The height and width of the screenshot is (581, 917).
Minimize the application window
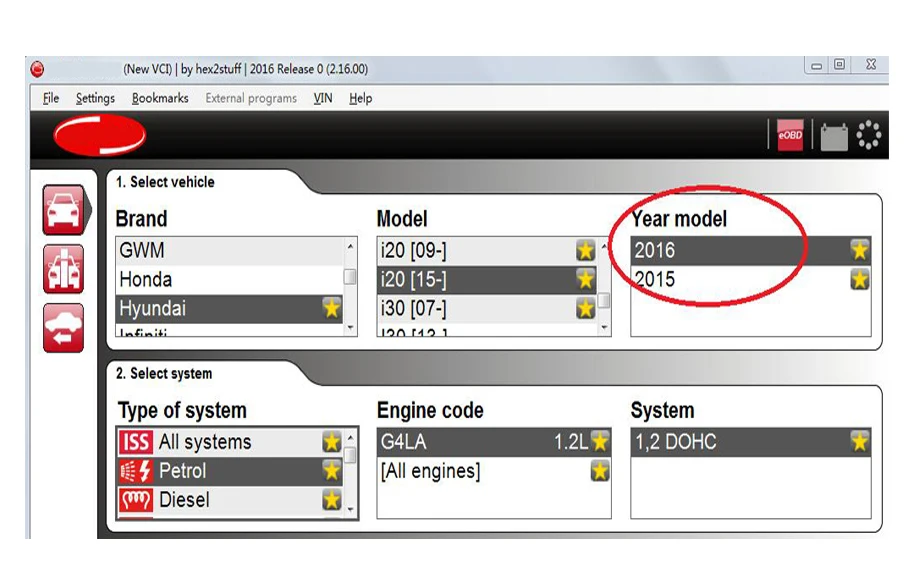817,66
